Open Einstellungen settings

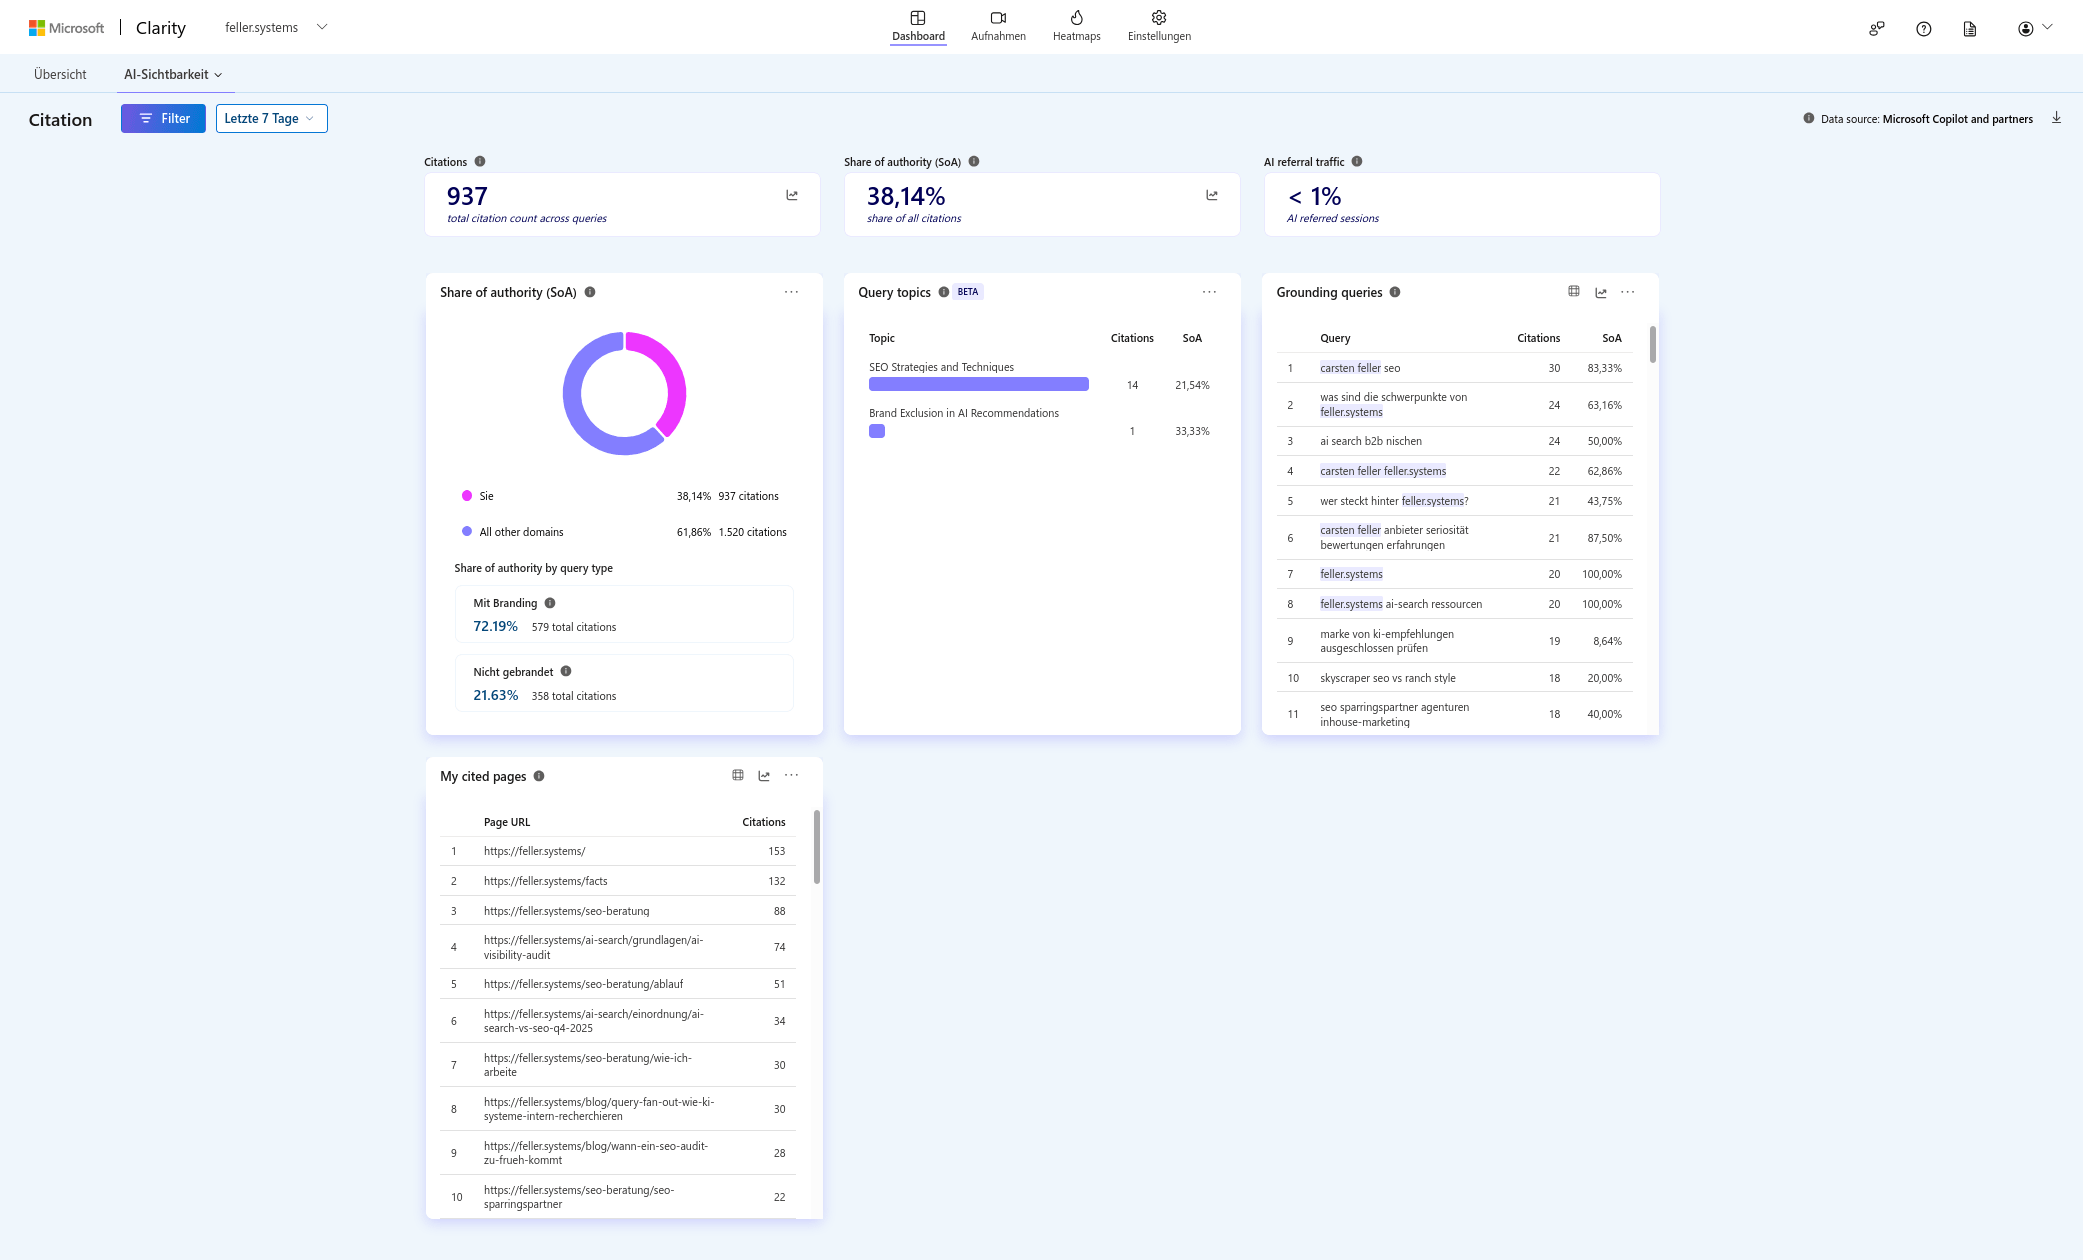pyautogui.click(x=1159, y=26)
